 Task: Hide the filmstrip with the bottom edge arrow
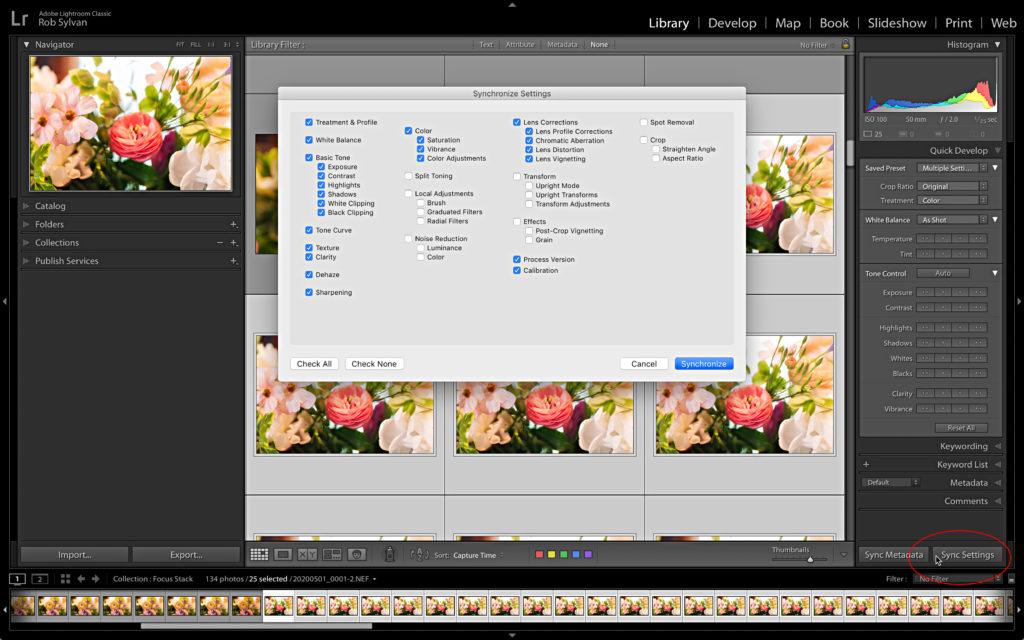point(512,635)
